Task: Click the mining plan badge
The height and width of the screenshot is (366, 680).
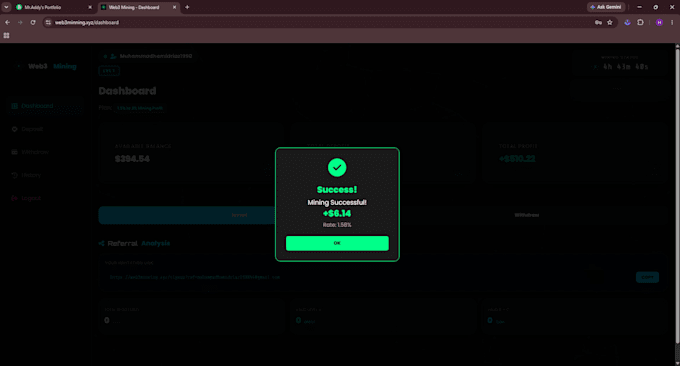Action: (140, 108)
